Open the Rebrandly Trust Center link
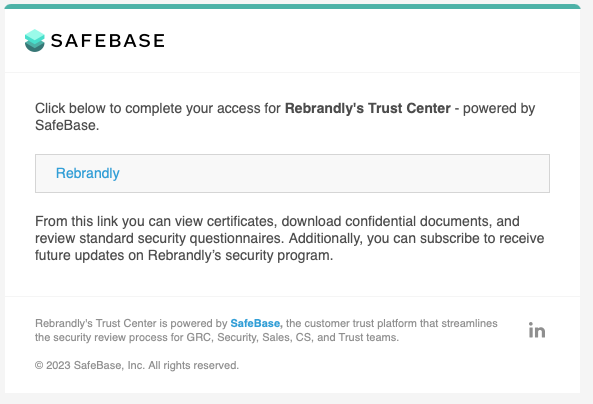Image resolution: width=593 pixels, height=404 pixels. [87, 173]
